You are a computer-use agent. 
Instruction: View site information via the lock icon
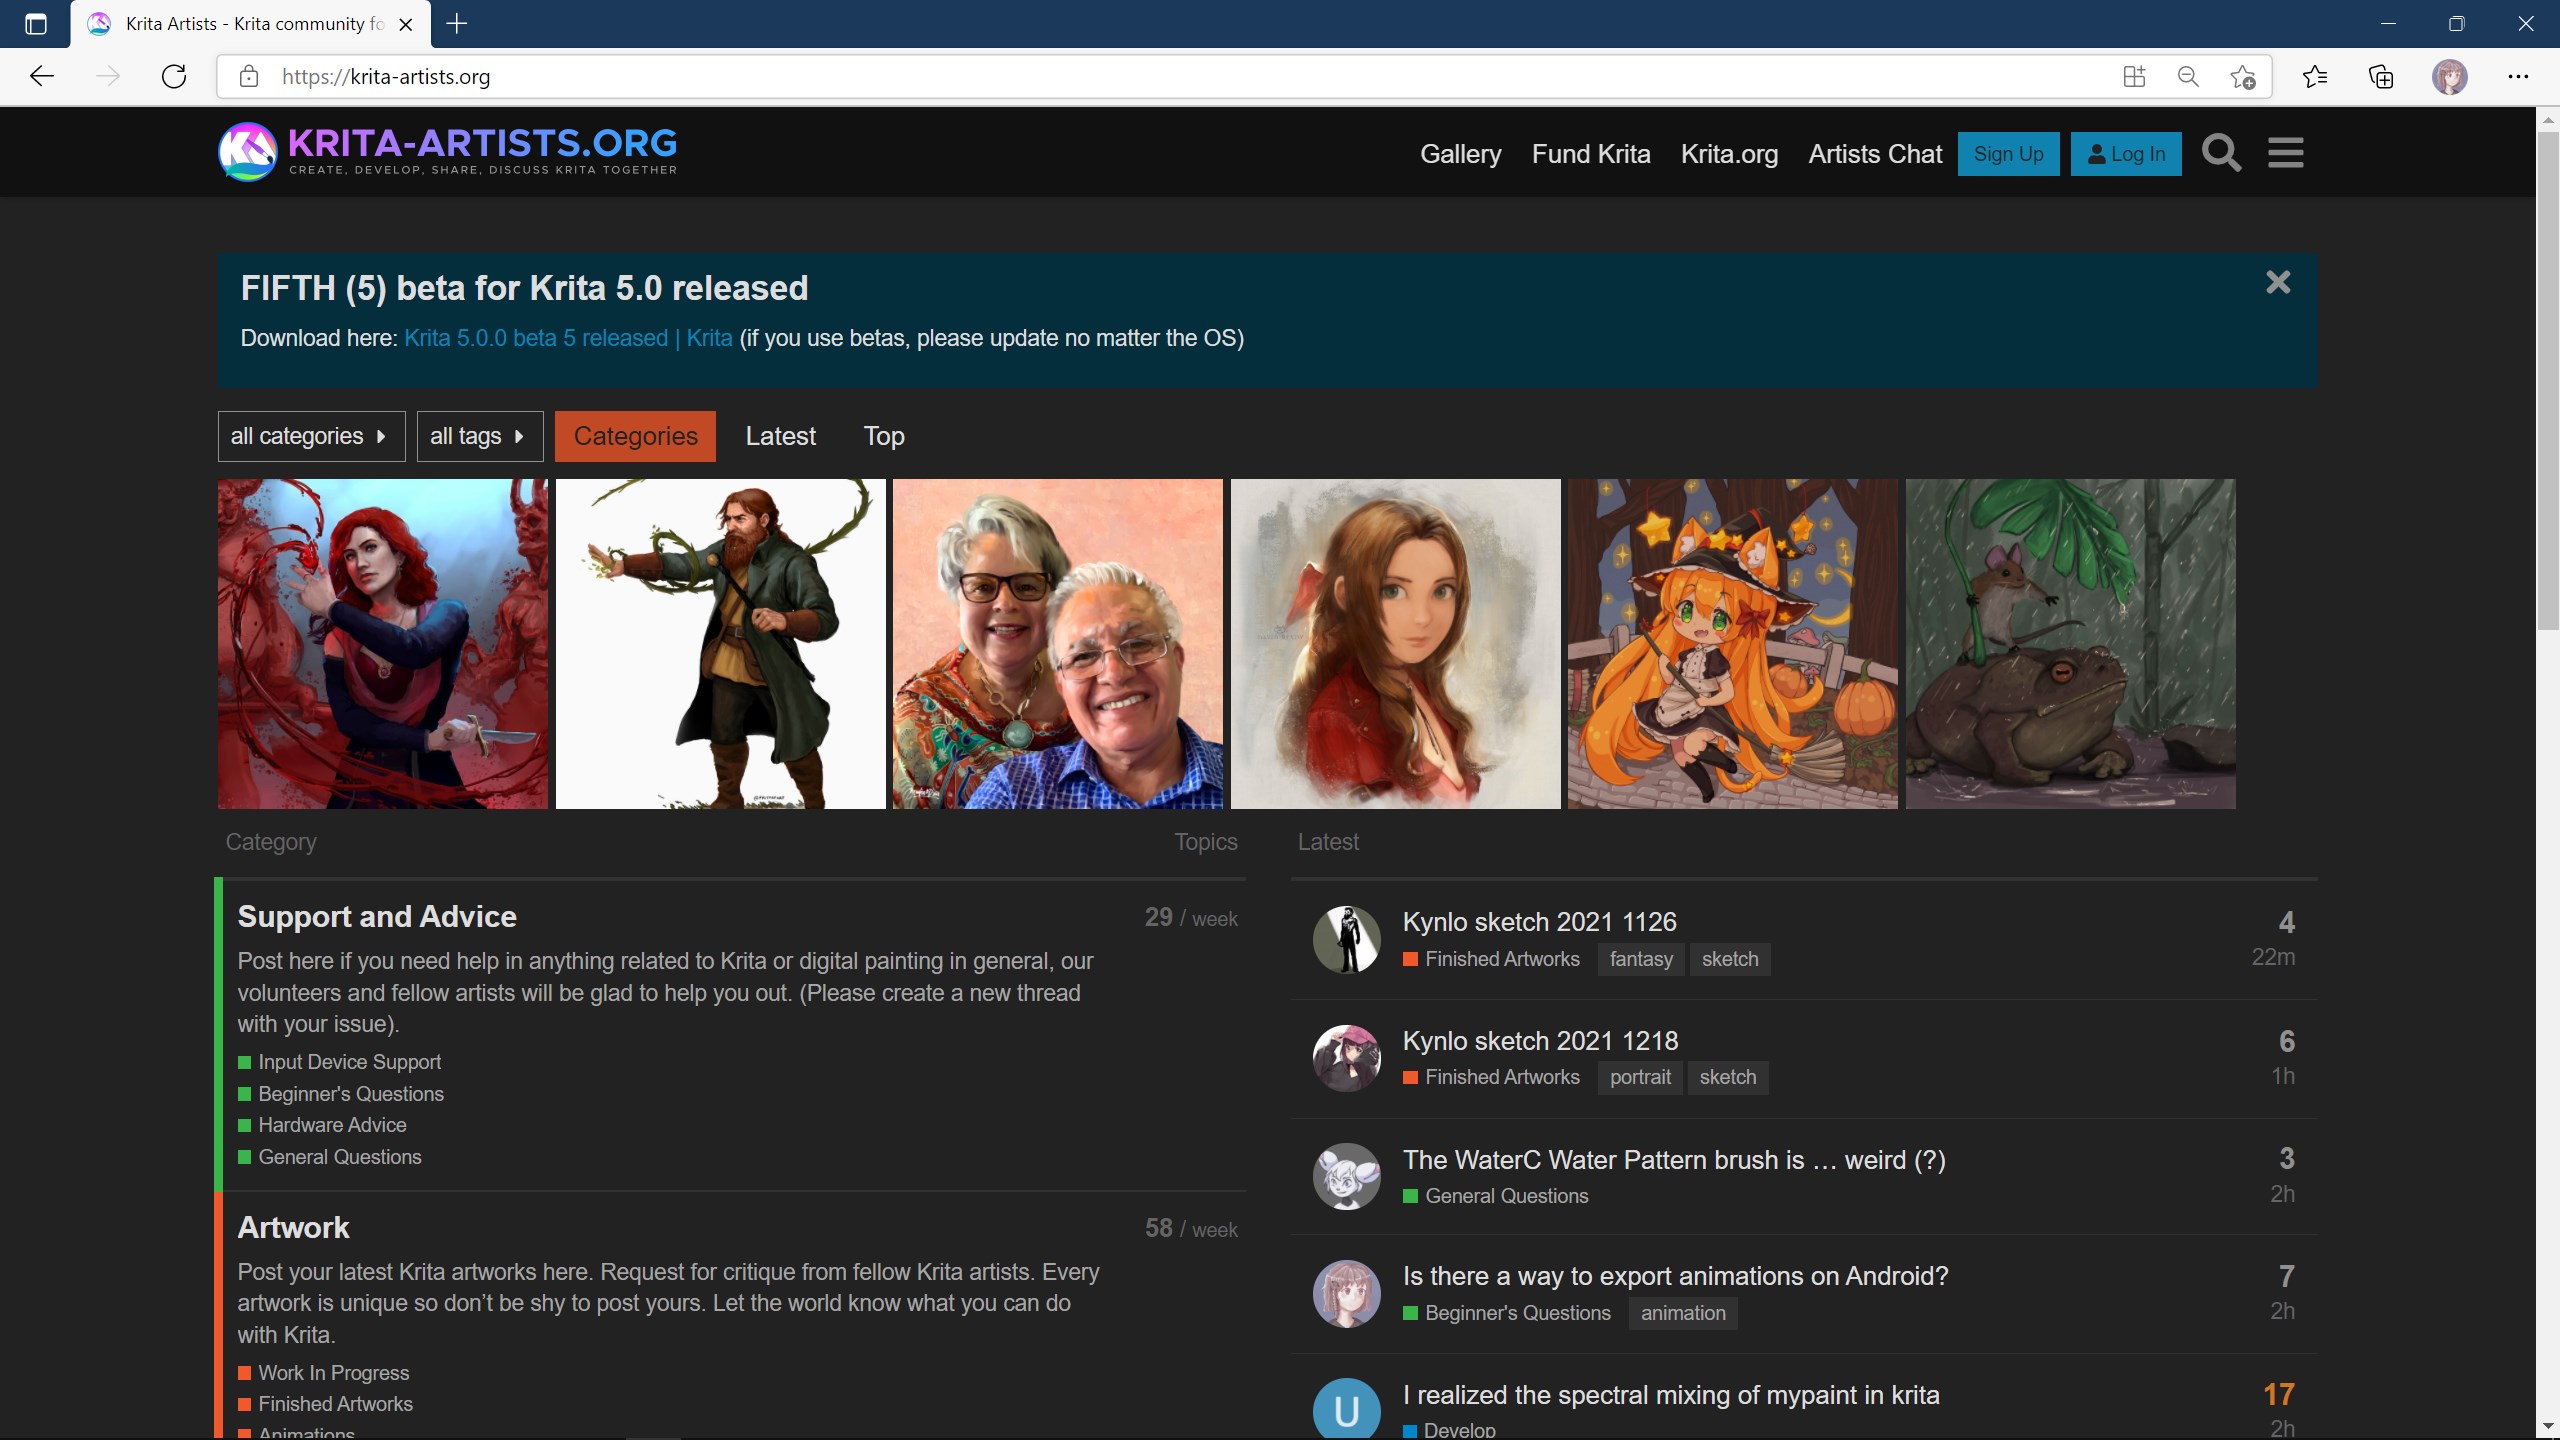point(250,76)
